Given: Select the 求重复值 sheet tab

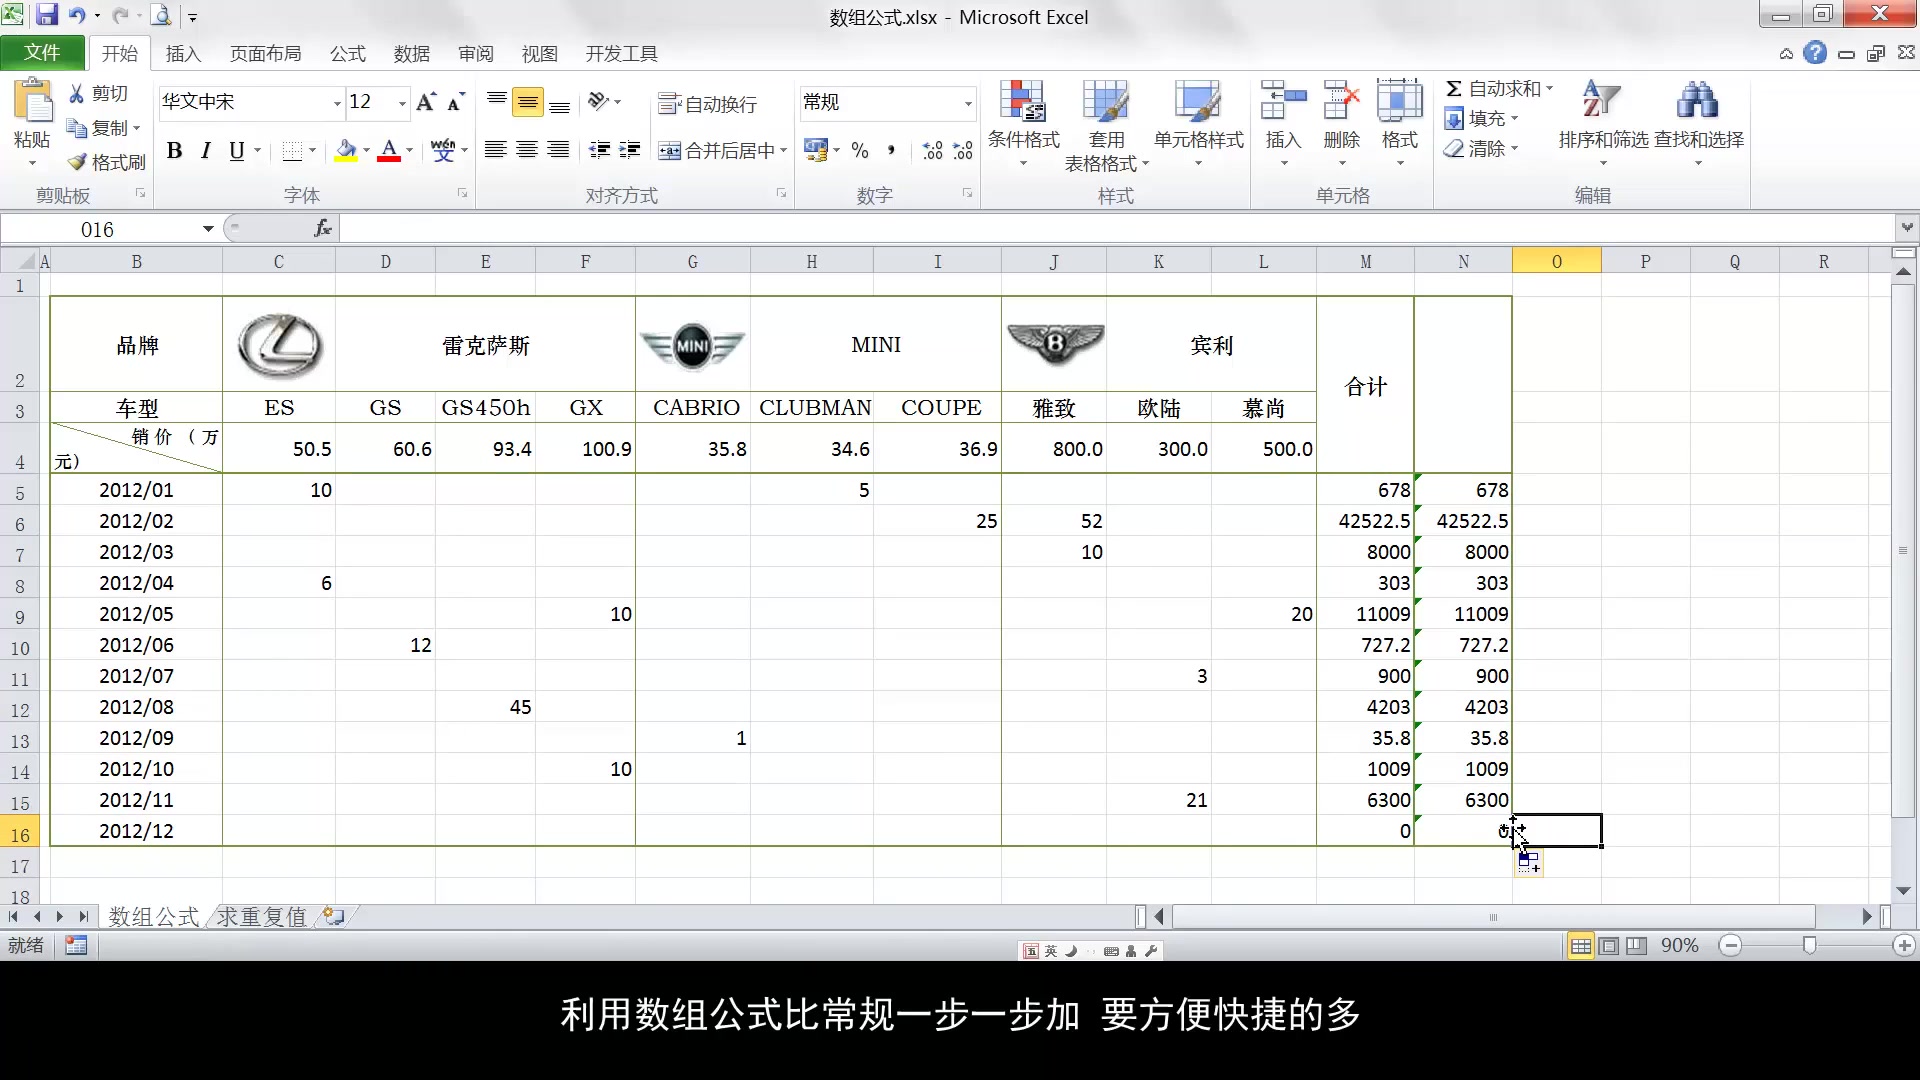Looking at the screenshot, I should coord(259,916).
